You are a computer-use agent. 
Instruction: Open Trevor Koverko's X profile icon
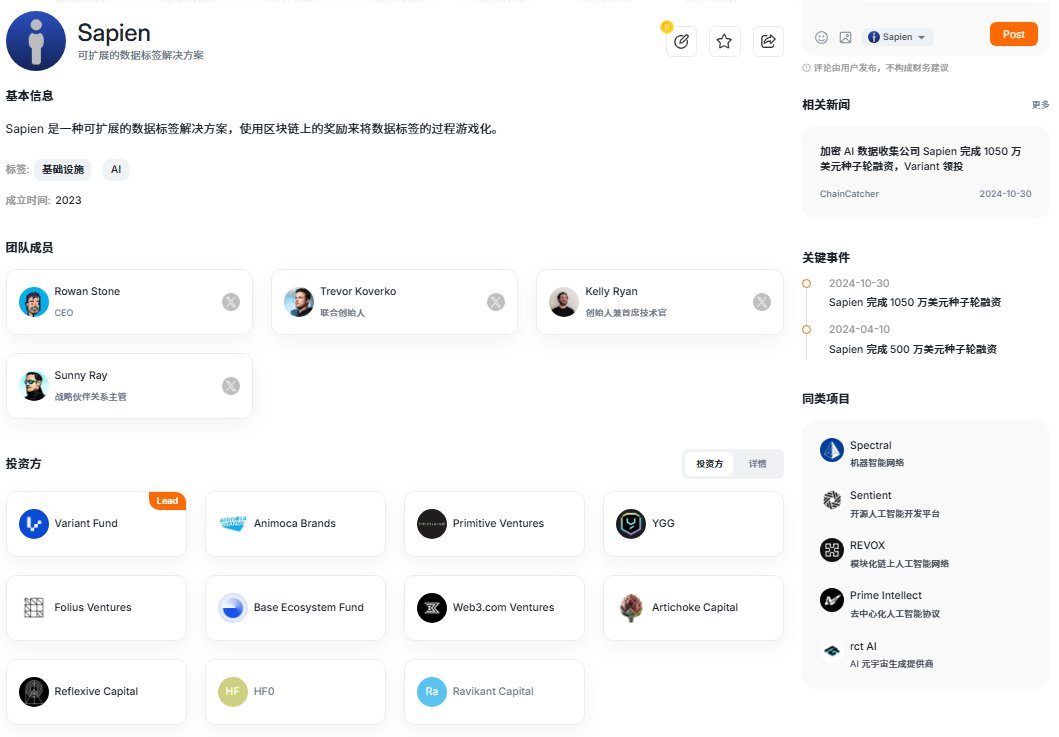[x=496, y=302]
